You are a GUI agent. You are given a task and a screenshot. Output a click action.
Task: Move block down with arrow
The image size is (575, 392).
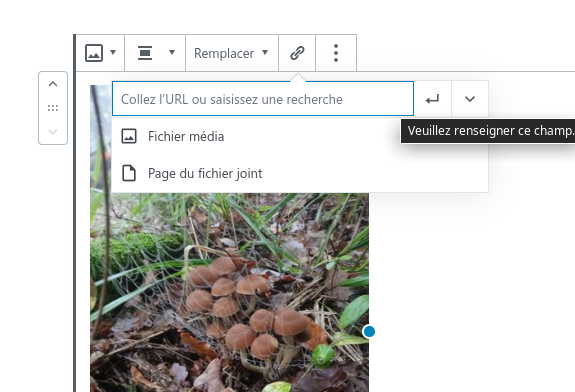(53, 132)
